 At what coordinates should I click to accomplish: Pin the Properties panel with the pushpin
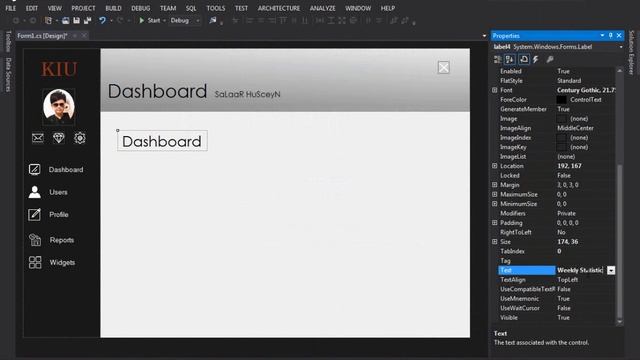(x=611, y=36)
